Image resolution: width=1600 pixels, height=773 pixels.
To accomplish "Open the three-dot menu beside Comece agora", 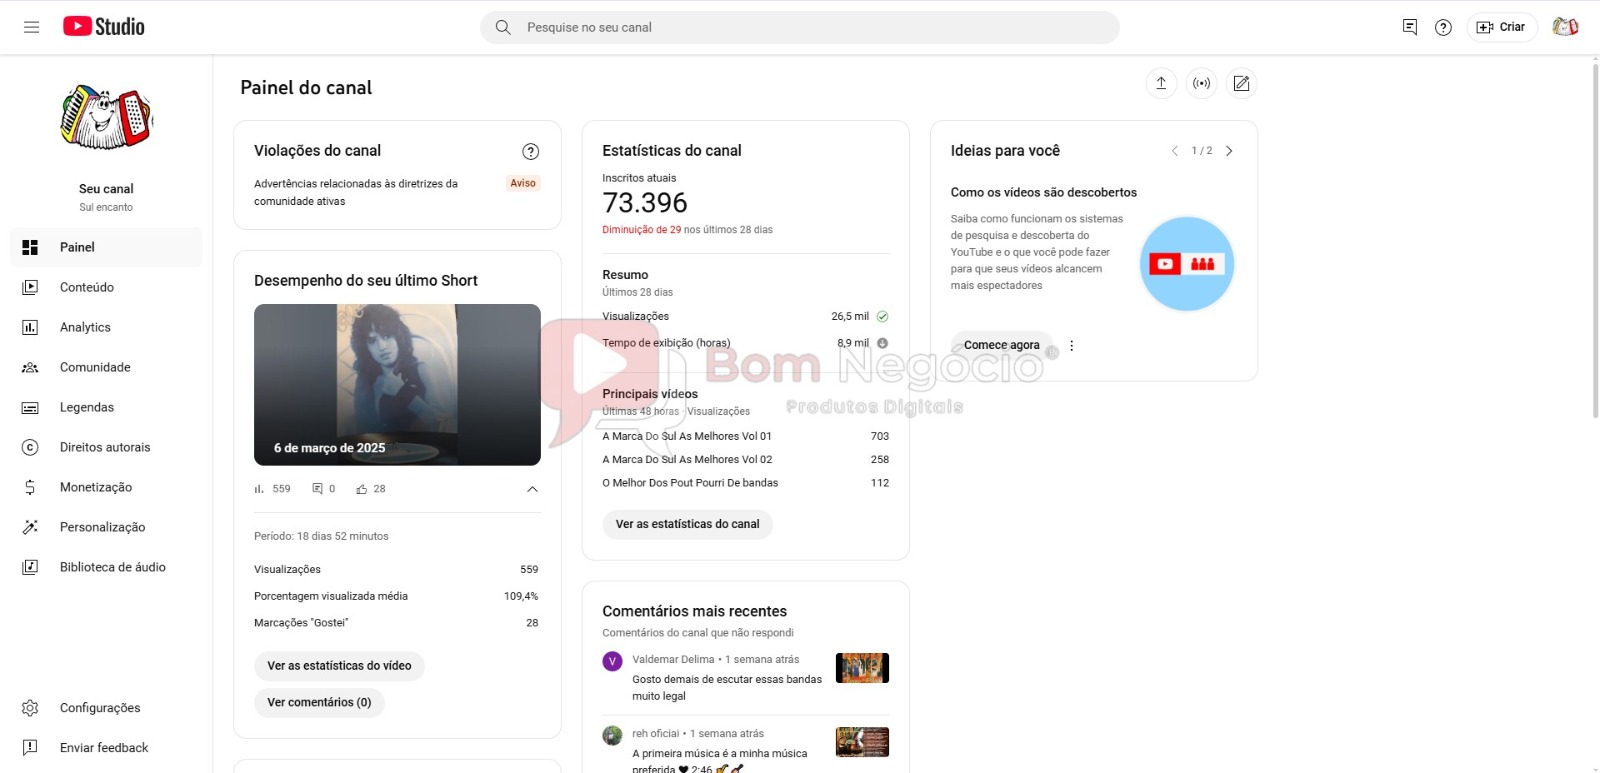I will point(1072,345).
